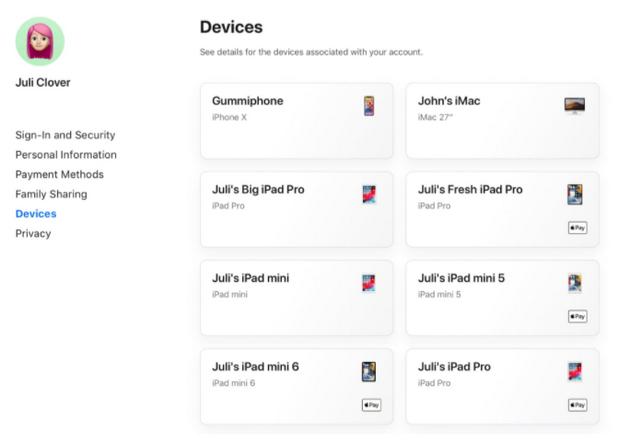Go to Personal Information page
630x444 pixels.
pyautogui.click(x=66, y=155)
